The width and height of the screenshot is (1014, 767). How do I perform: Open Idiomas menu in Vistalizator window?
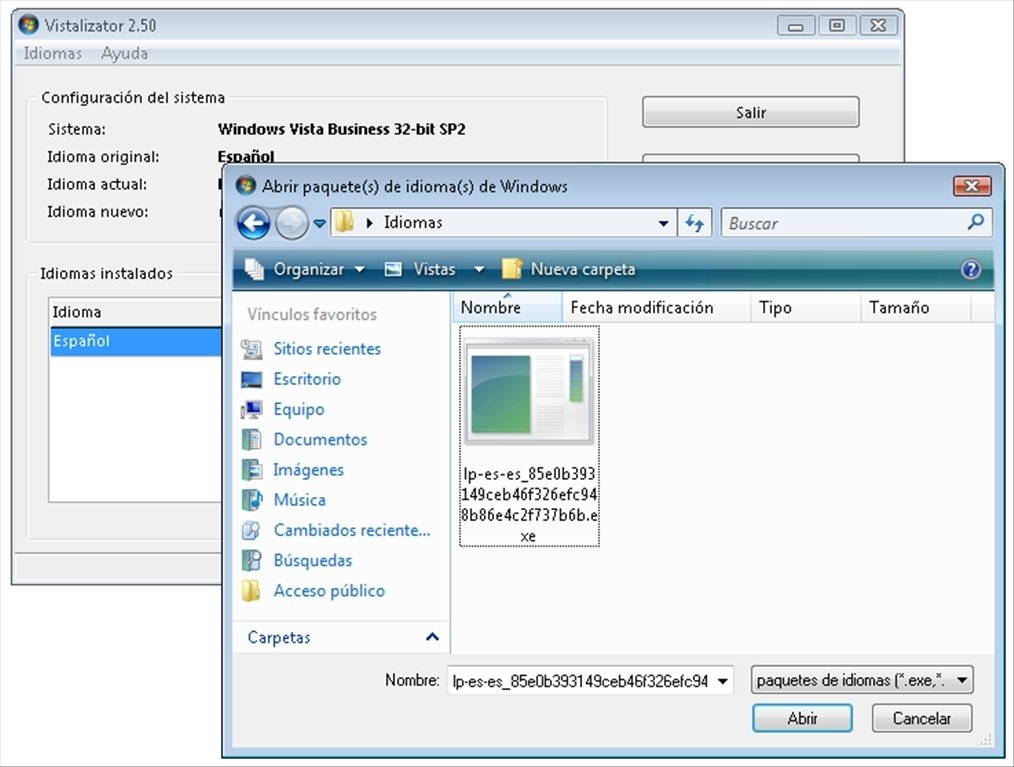pos(52,53)
